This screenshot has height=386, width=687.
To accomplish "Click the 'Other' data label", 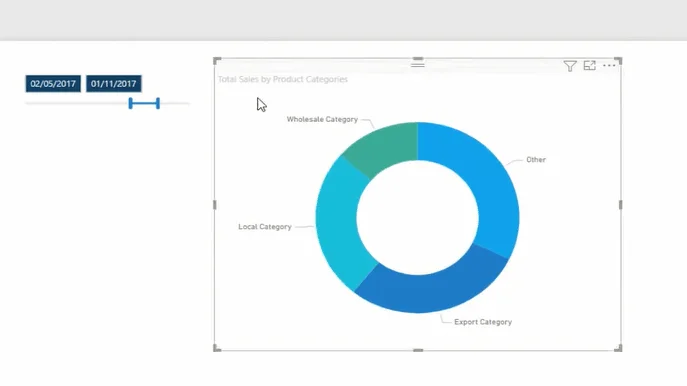I will click(x=536, y=159).
